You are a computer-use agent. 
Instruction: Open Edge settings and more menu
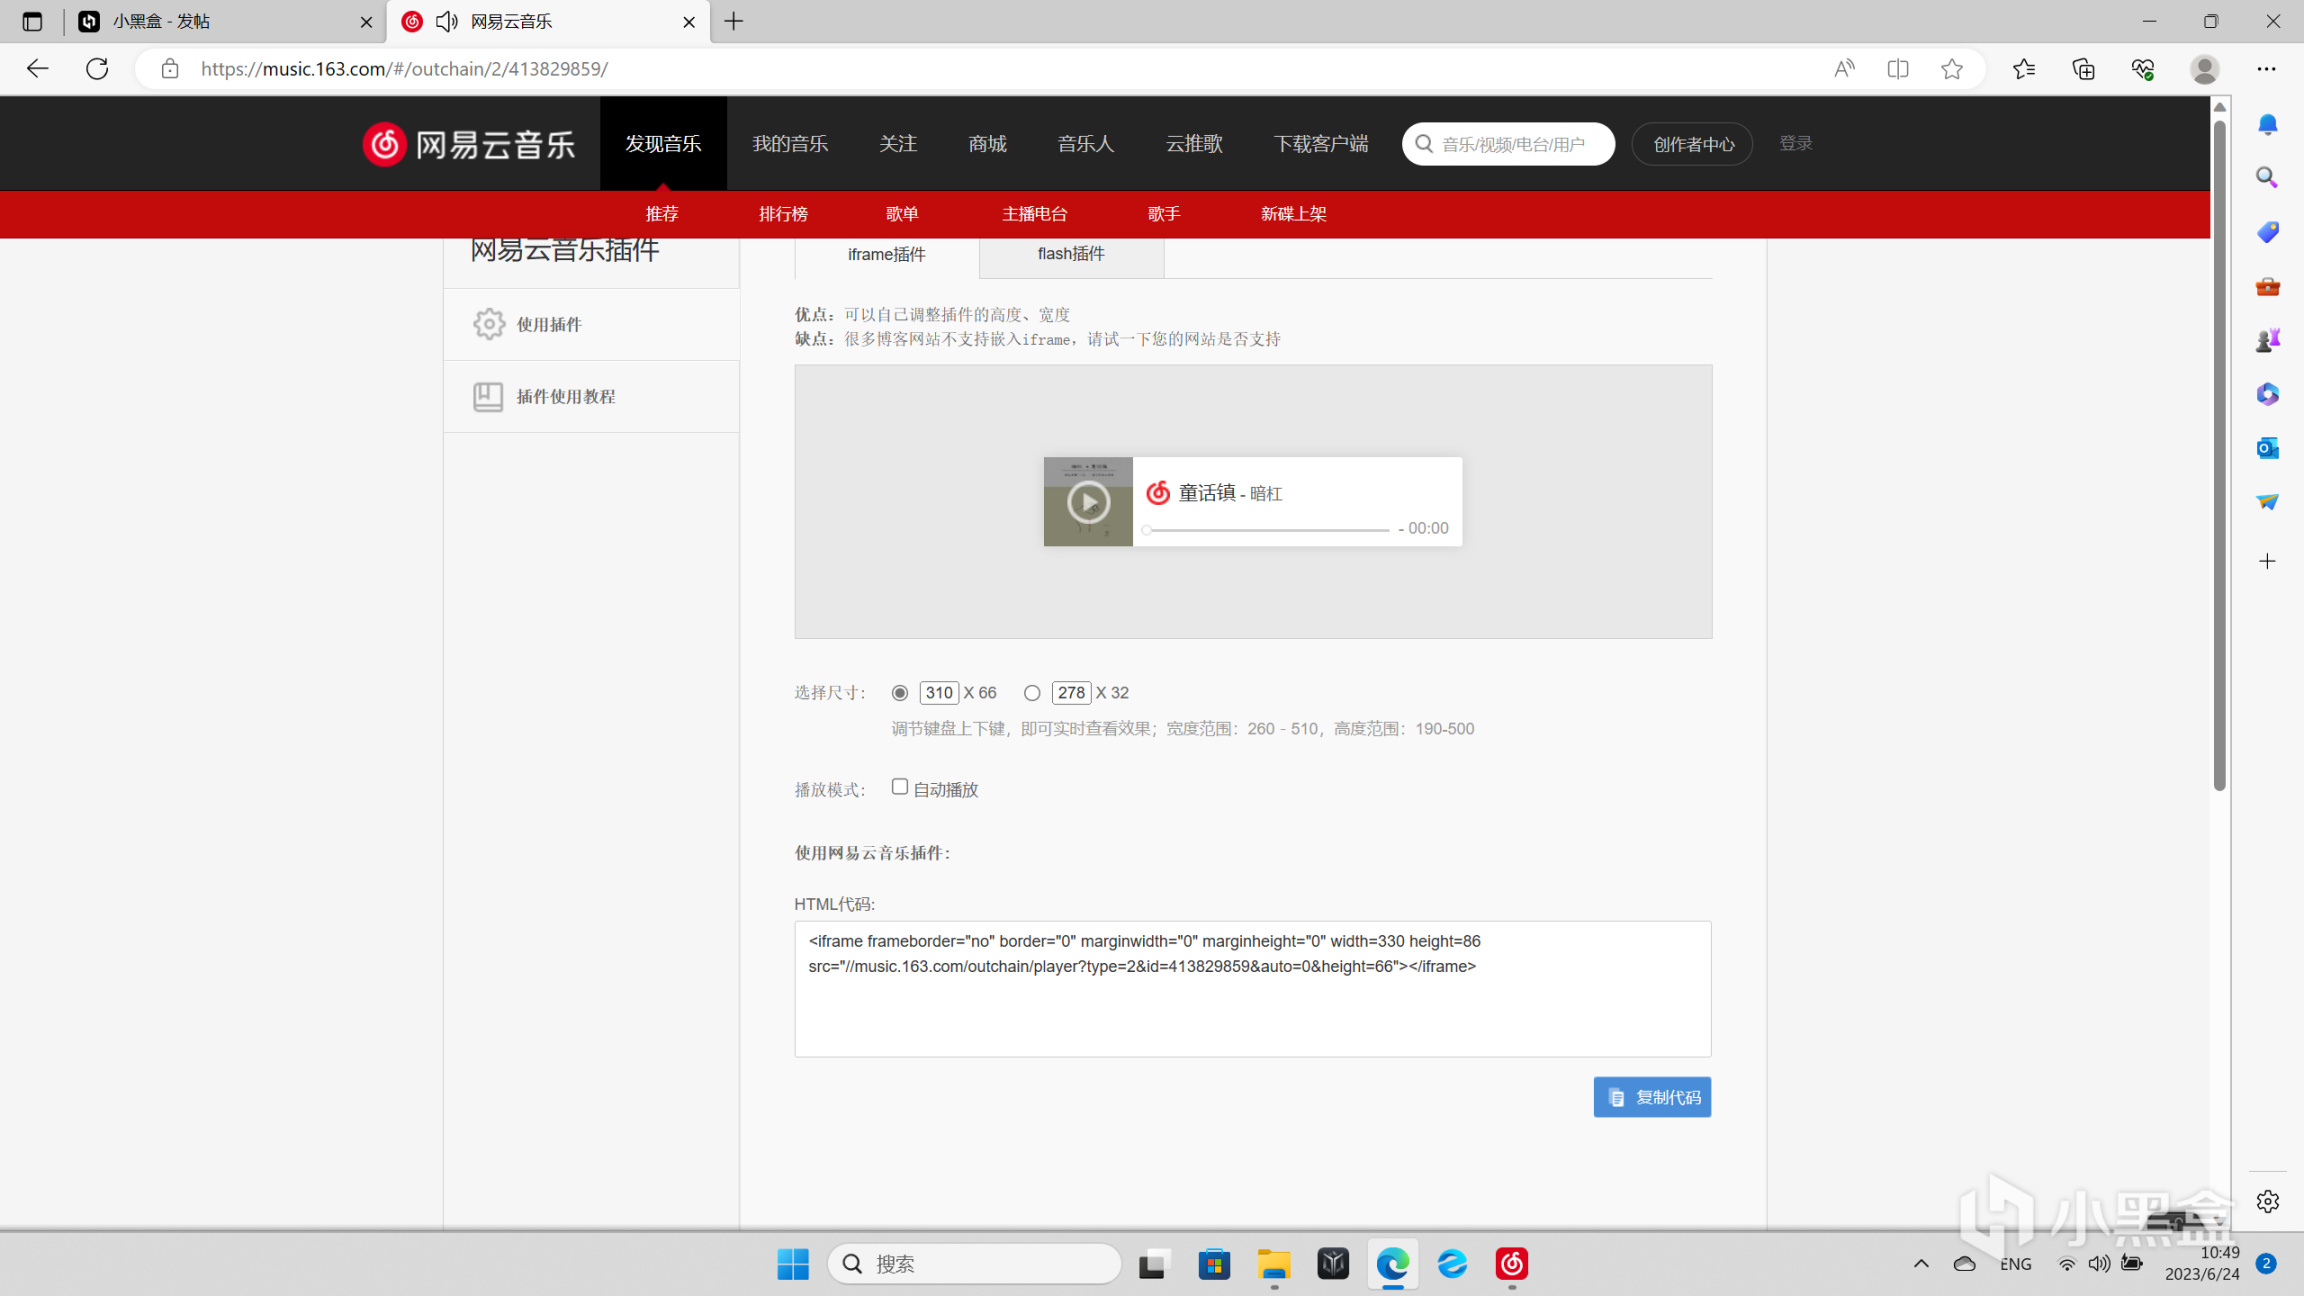(x=2266, y=69)
